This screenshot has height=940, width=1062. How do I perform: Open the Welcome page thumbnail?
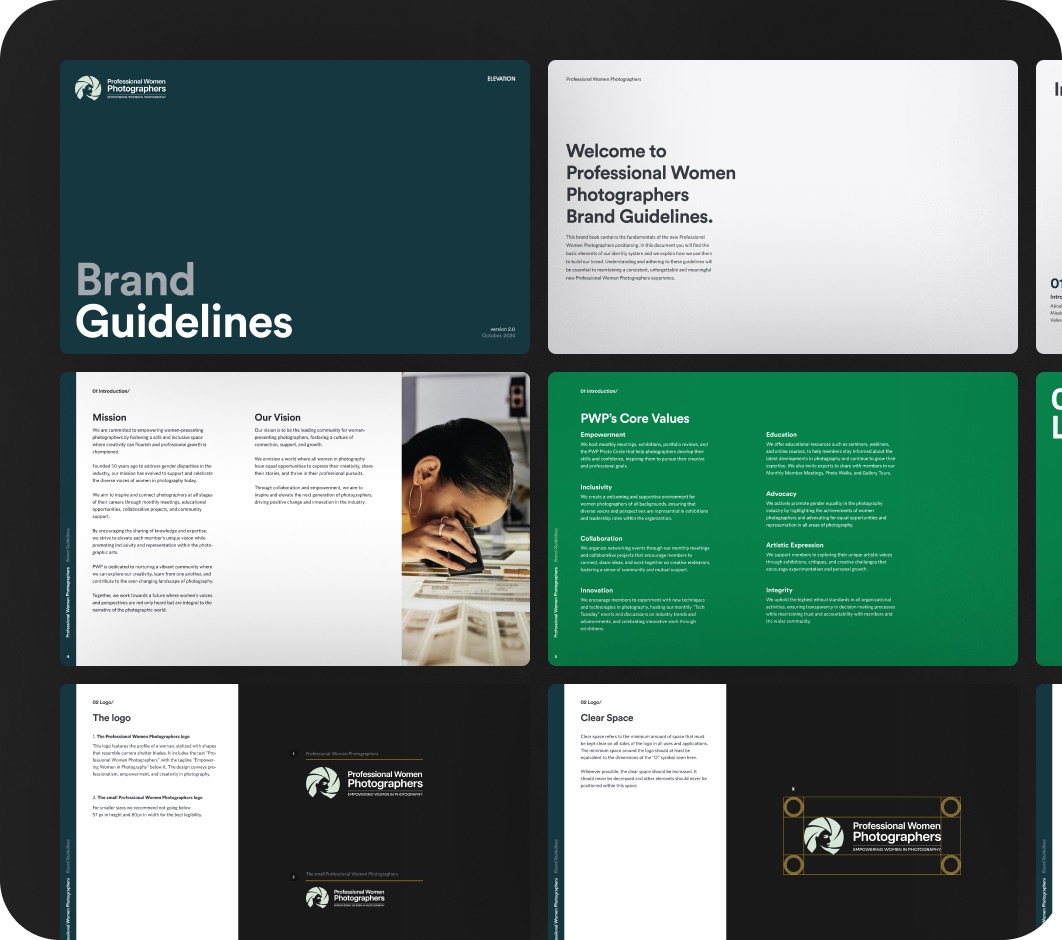(x=782, y=207)
